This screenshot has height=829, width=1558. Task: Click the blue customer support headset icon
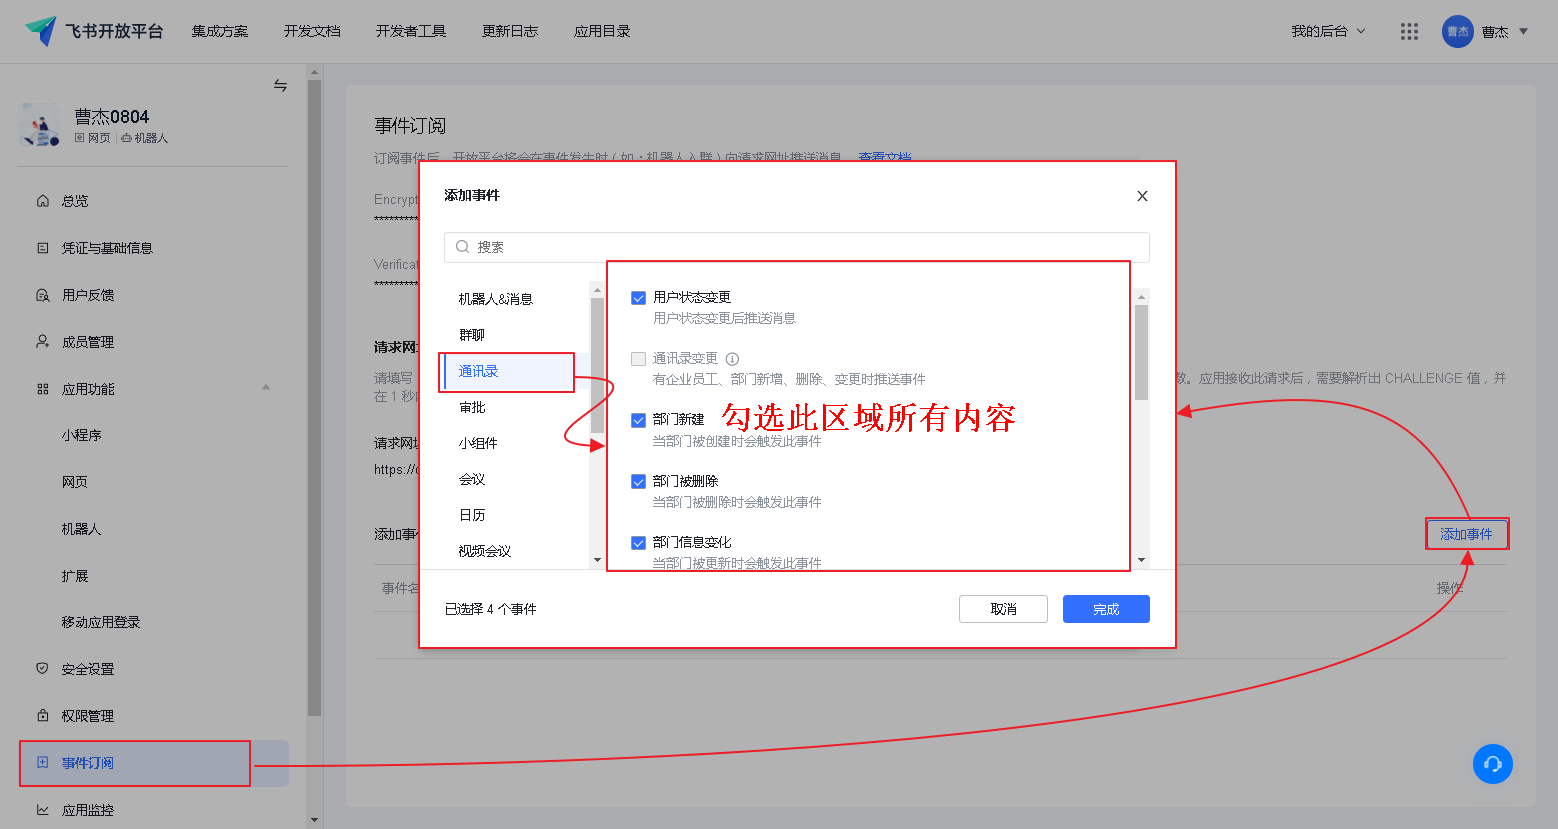pos(1492,764)
